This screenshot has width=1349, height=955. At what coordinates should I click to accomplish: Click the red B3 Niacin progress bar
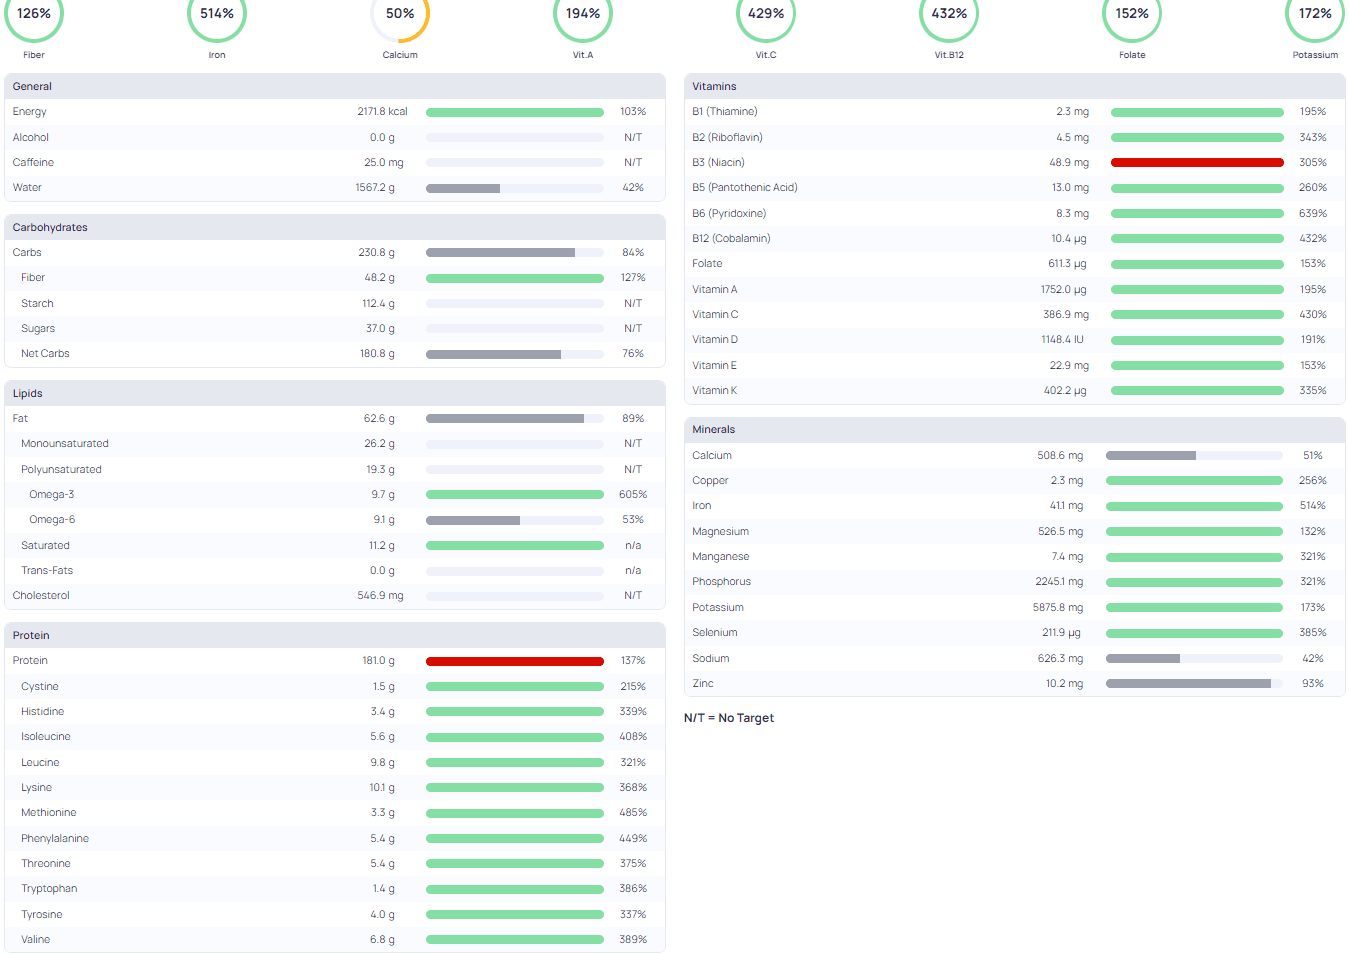pyautogui.click(x=1197, y=163)
